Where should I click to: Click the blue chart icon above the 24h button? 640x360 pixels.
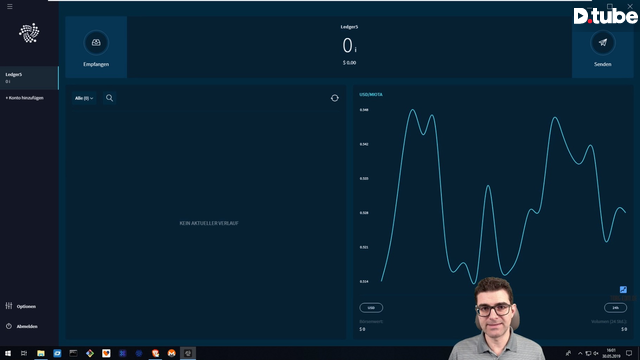click(x=623, y=289)
